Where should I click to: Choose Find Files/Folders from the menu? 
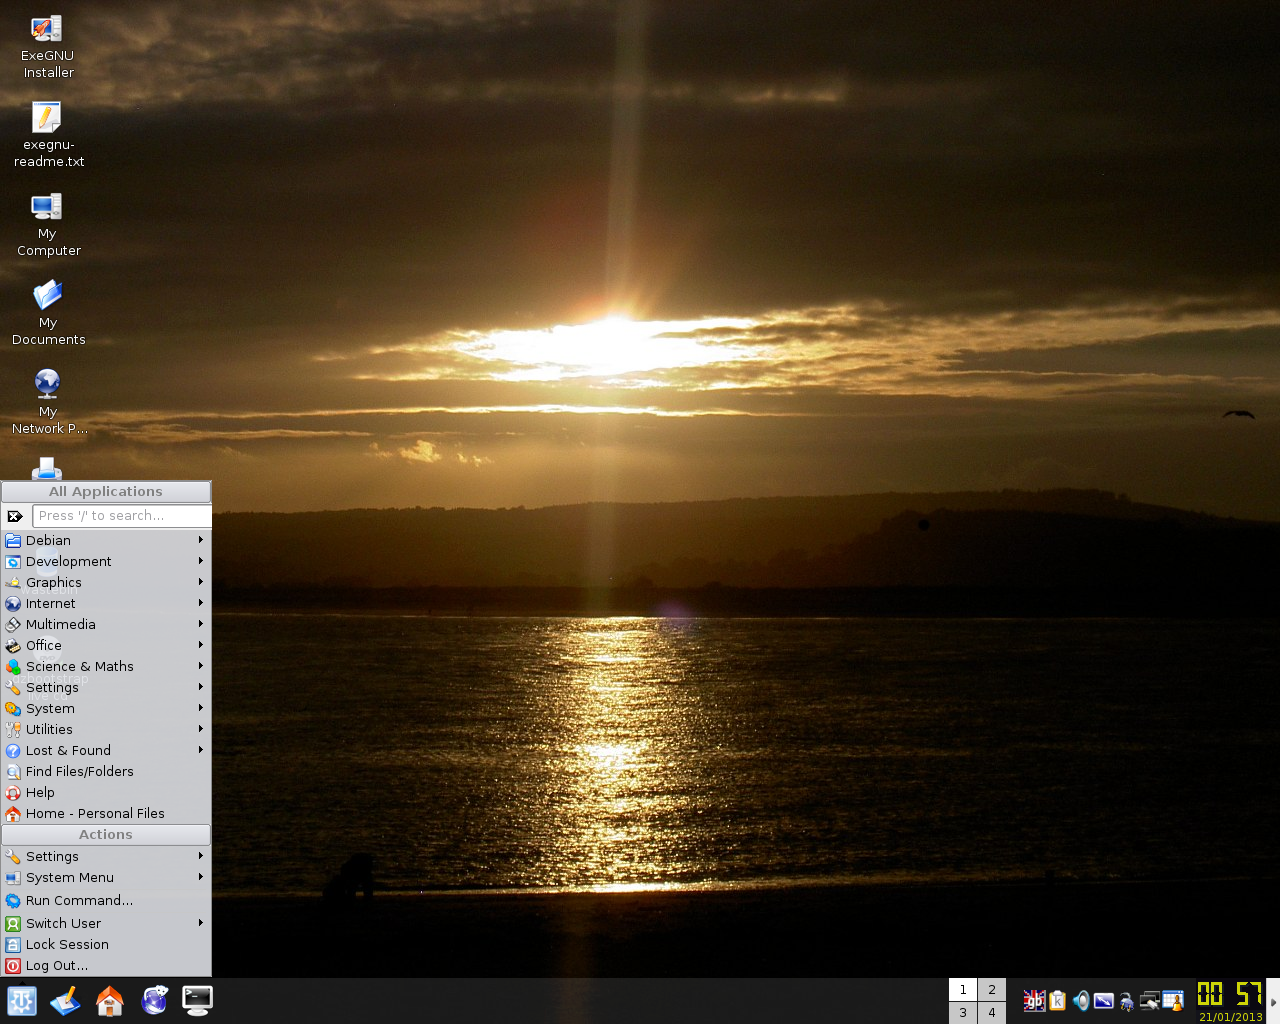pos(106,771)
